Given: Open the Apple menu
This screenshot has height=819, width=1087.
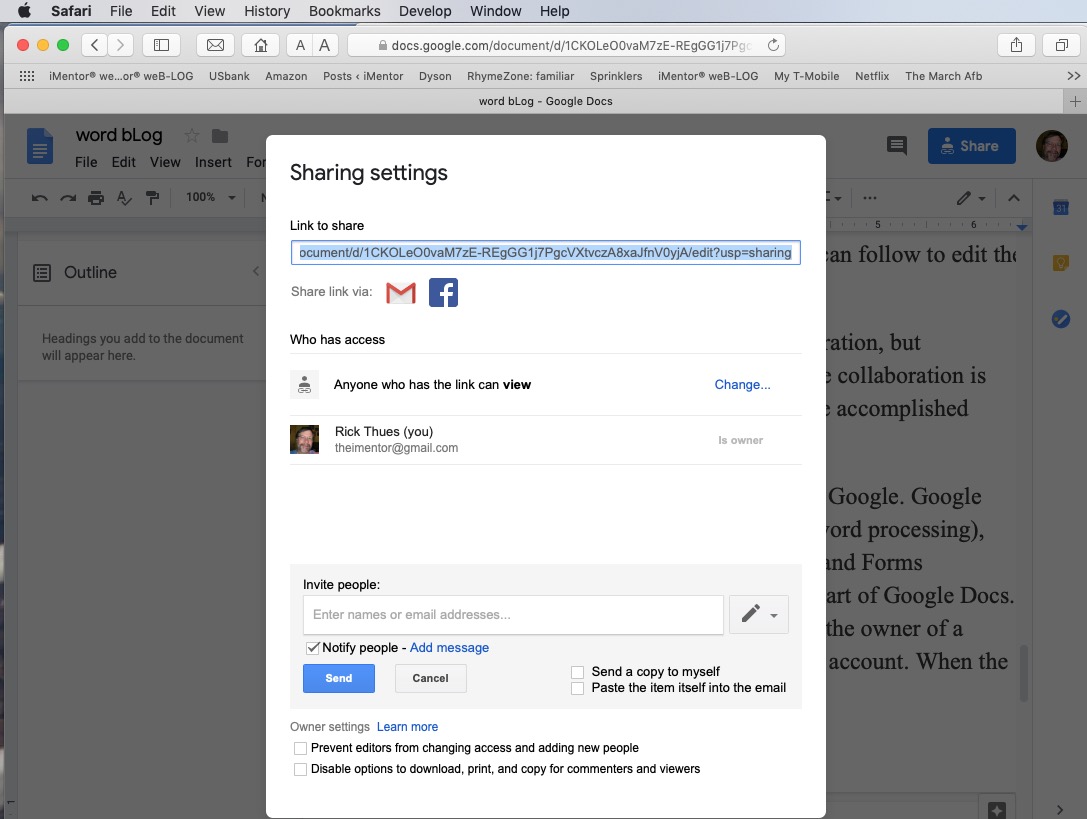Looking at the screenshot, I should (x=24, y=10).
